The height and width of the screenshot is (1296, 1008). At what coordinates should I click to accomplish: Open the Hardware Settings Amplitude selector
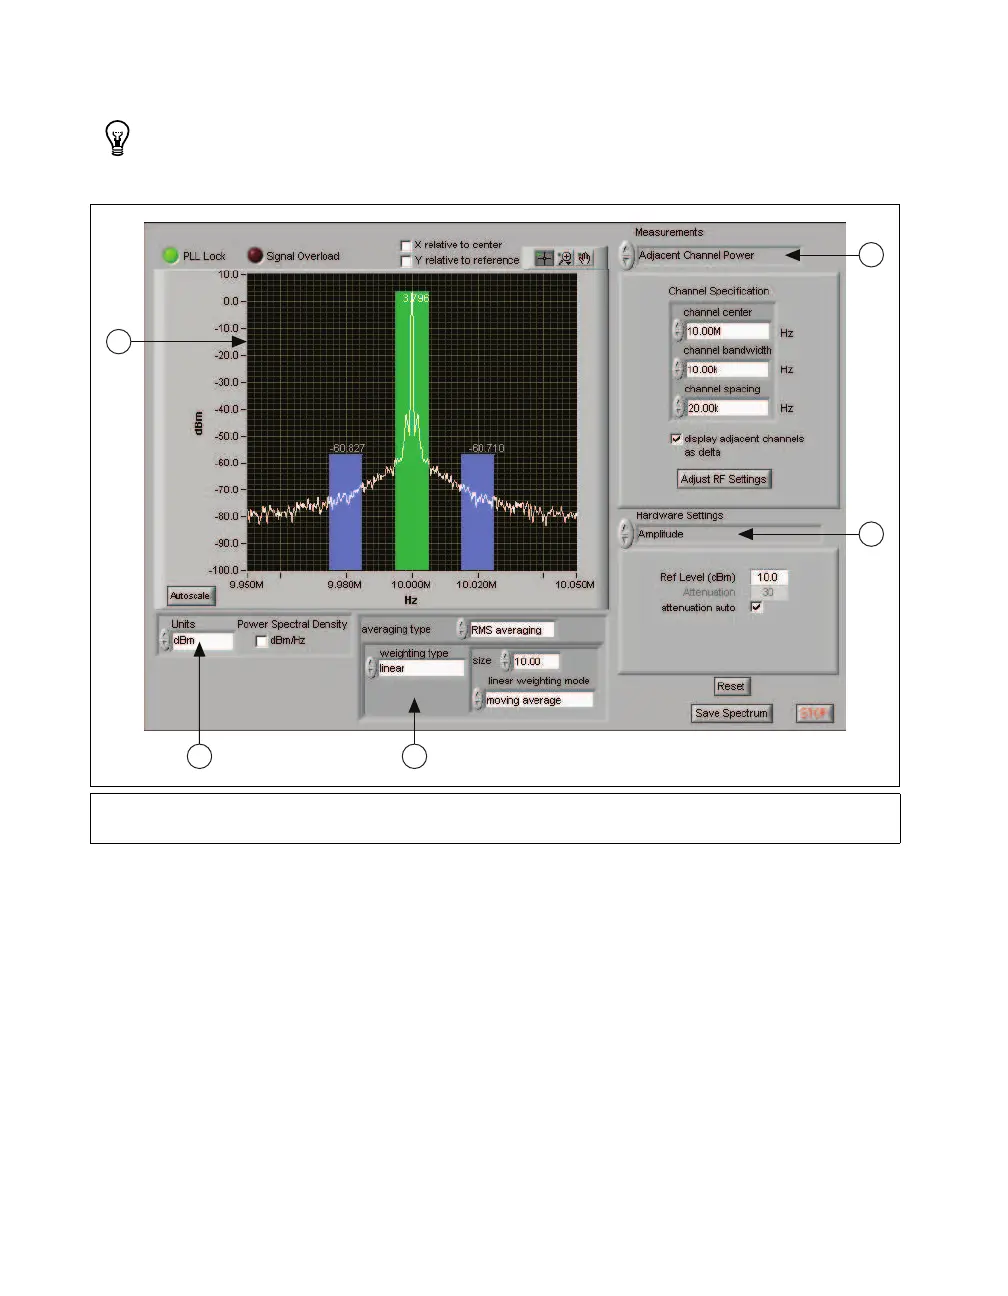728,535
